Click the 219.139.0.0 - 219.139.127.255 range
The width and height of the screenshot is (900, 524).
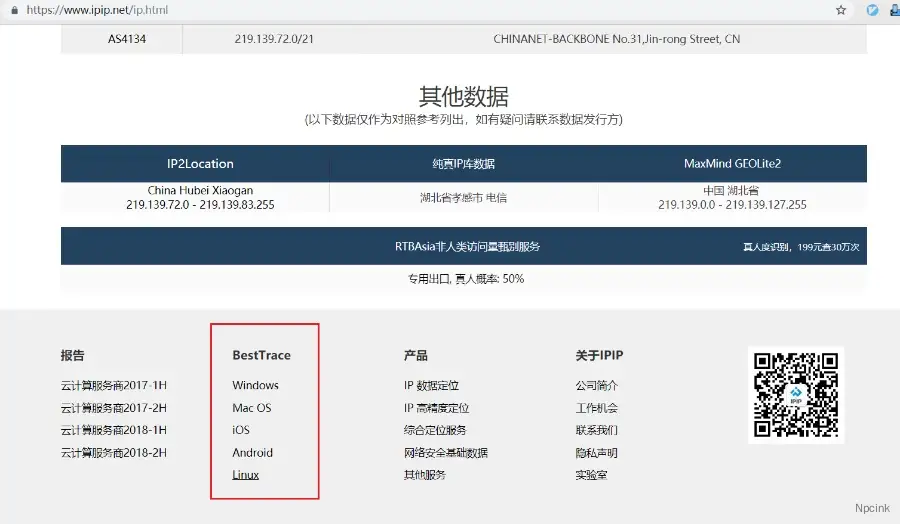pos(732,204)
